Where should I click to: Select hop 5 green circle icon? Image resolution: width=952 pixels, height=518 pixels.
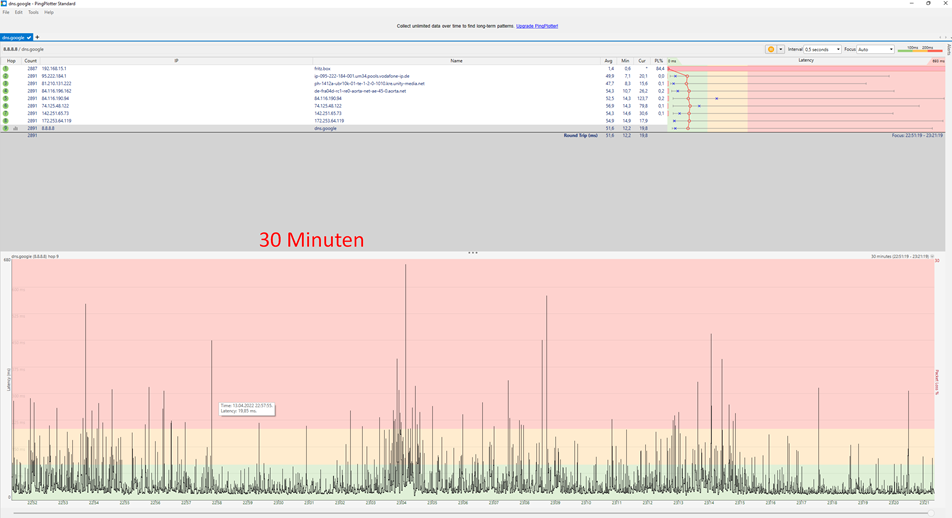point(6,98)
